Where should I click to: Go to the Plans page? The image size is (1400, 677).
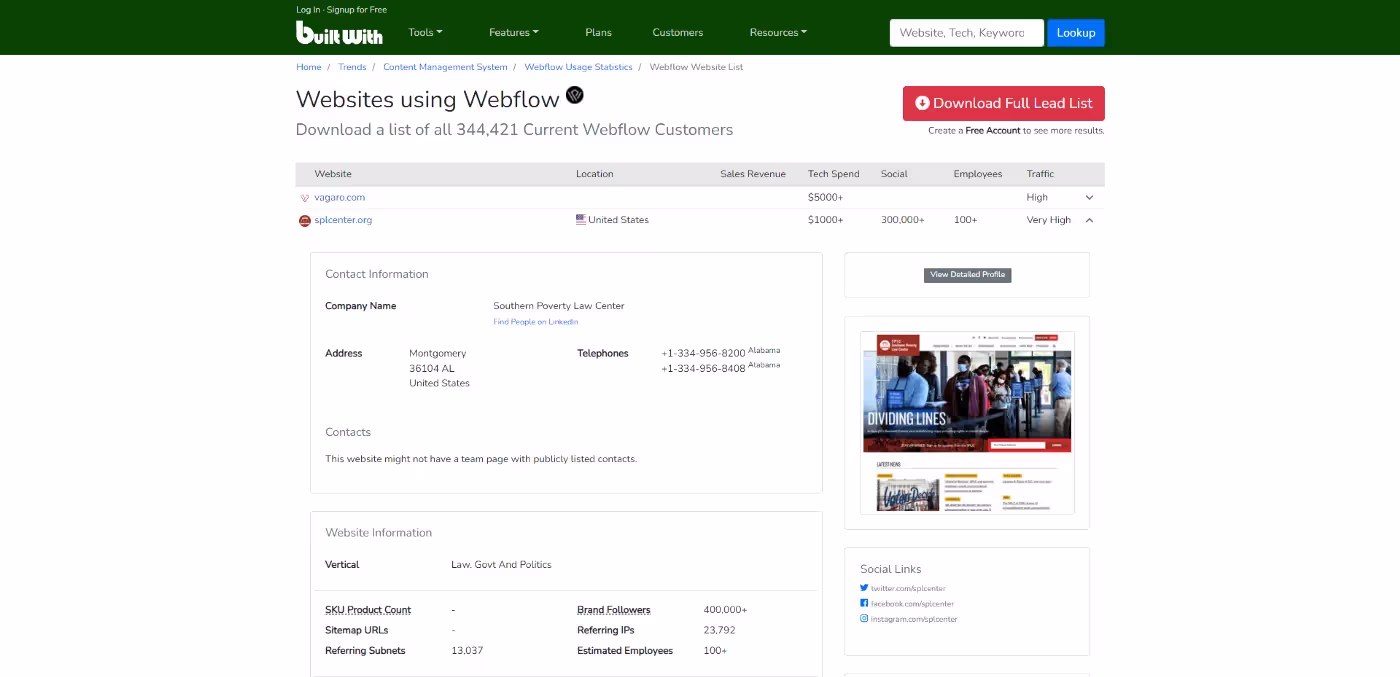[x=598, y=33]
